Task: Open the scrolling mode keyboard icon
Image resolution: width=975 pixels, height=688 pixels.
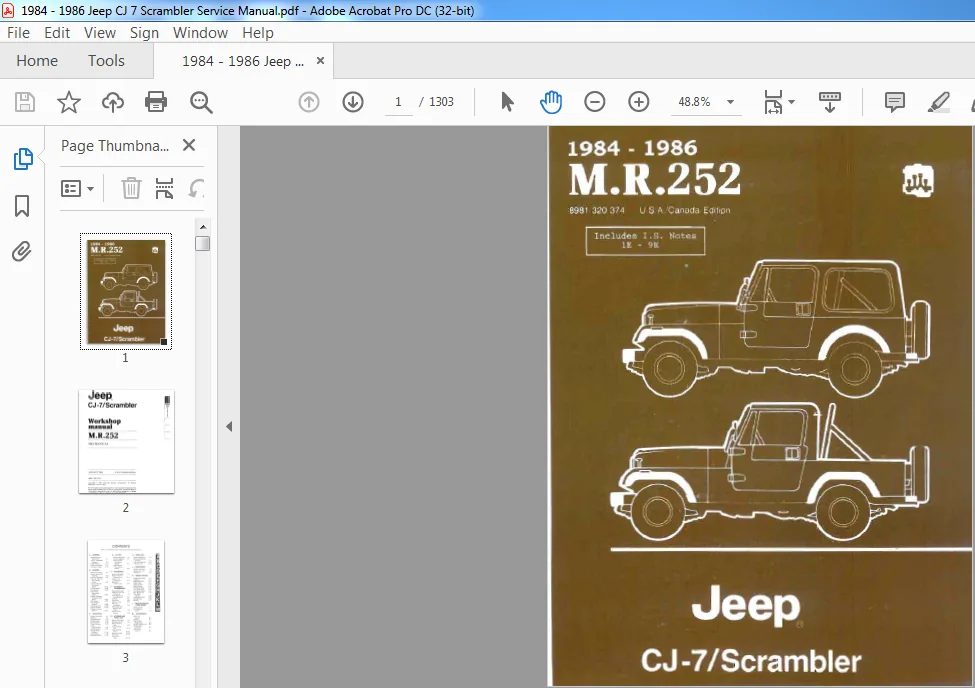Action: coord(829,102)
